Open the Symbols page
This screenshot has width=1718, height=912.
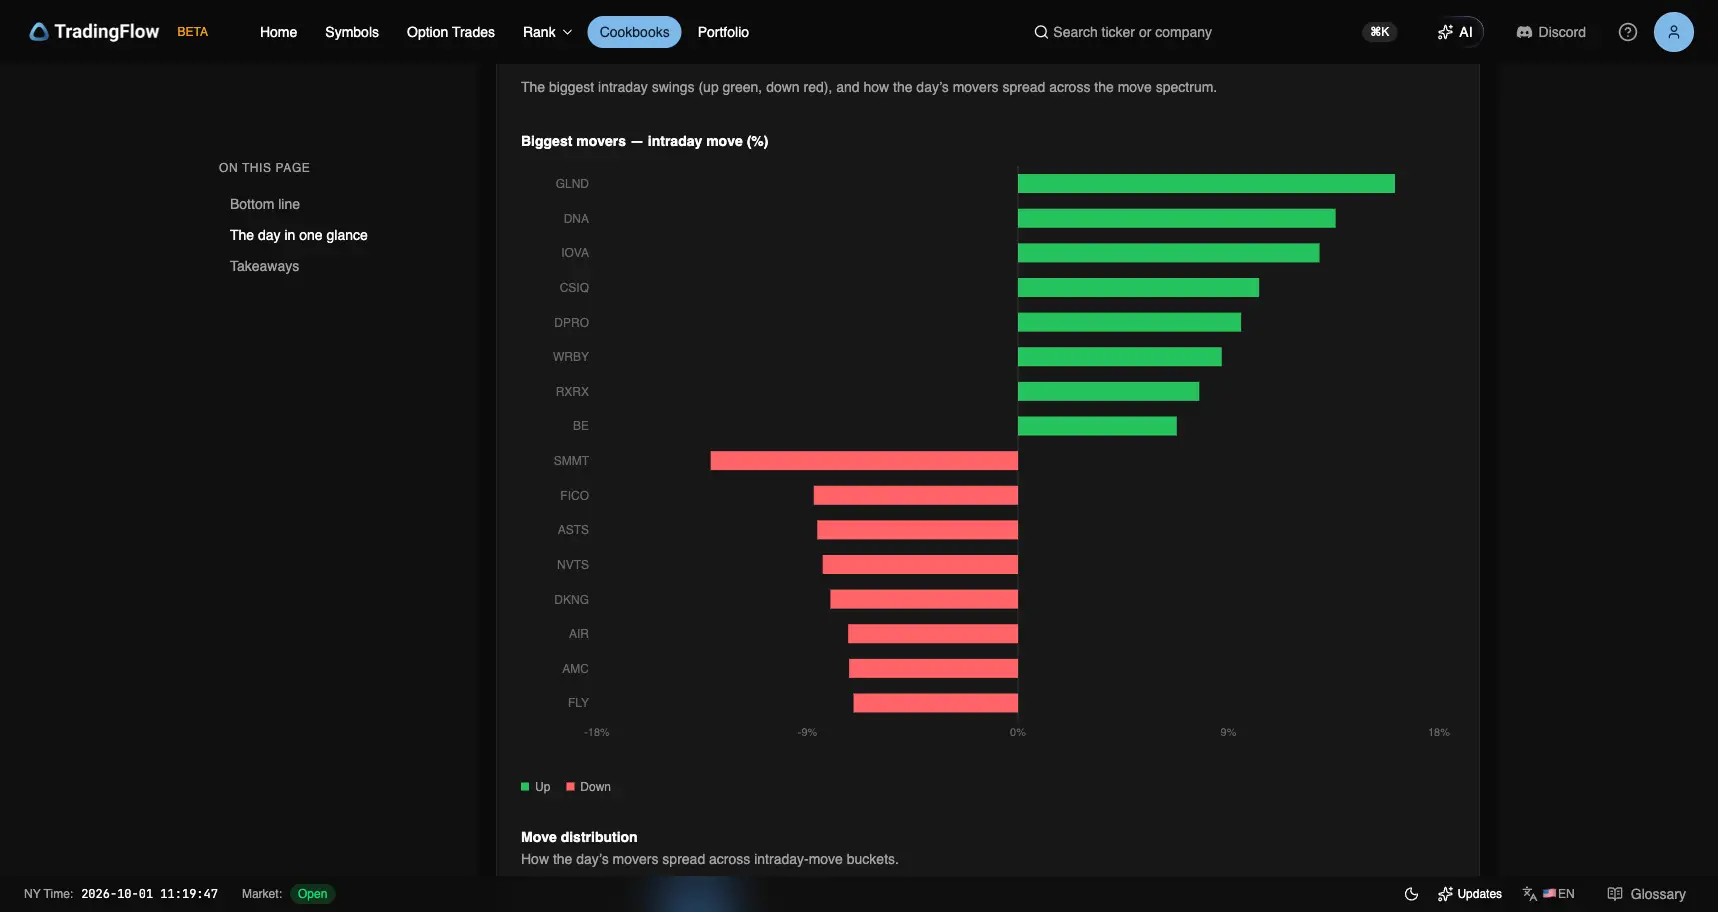pyautogui.click(x=352, y=32)
